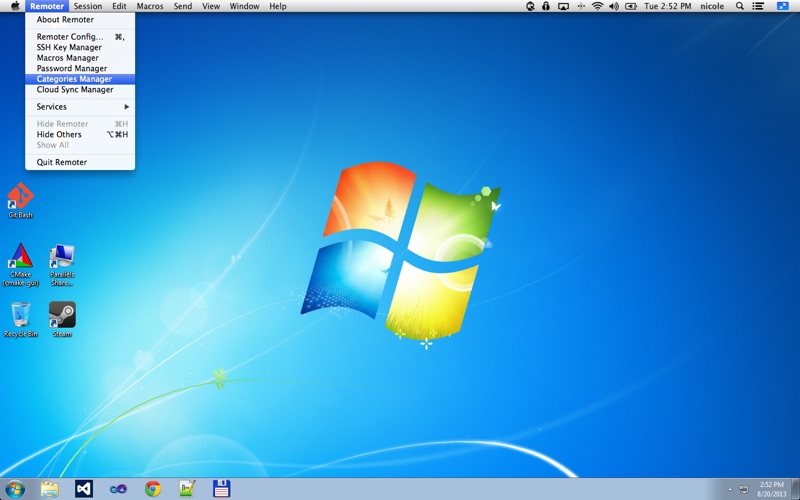The image size is (800, 500).
Task: Click the faint crosshair menu bar icon
Action: click(x=581, y=6)
